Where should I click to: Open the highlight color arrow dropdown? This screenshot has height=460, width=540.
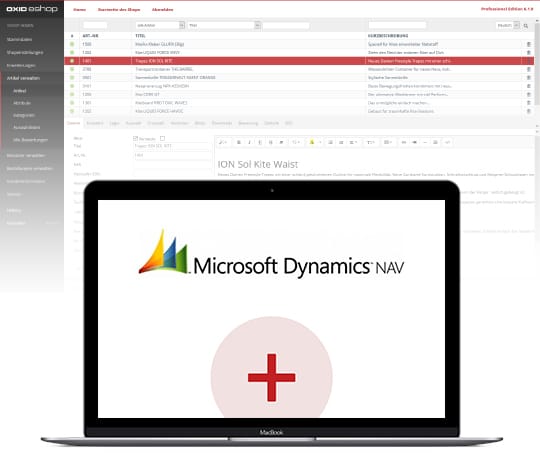pos(320,142)
